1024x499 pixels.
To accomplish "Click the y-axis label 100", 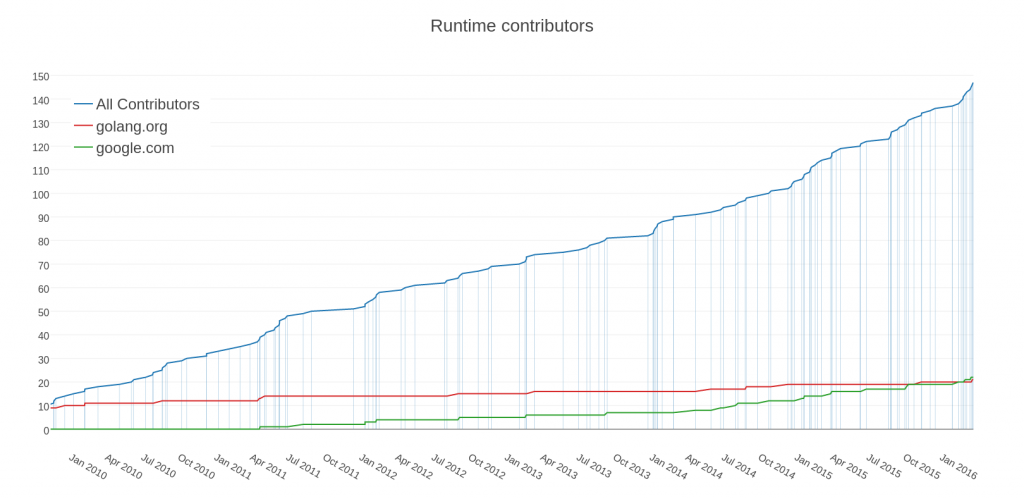I will click(40, 194).
